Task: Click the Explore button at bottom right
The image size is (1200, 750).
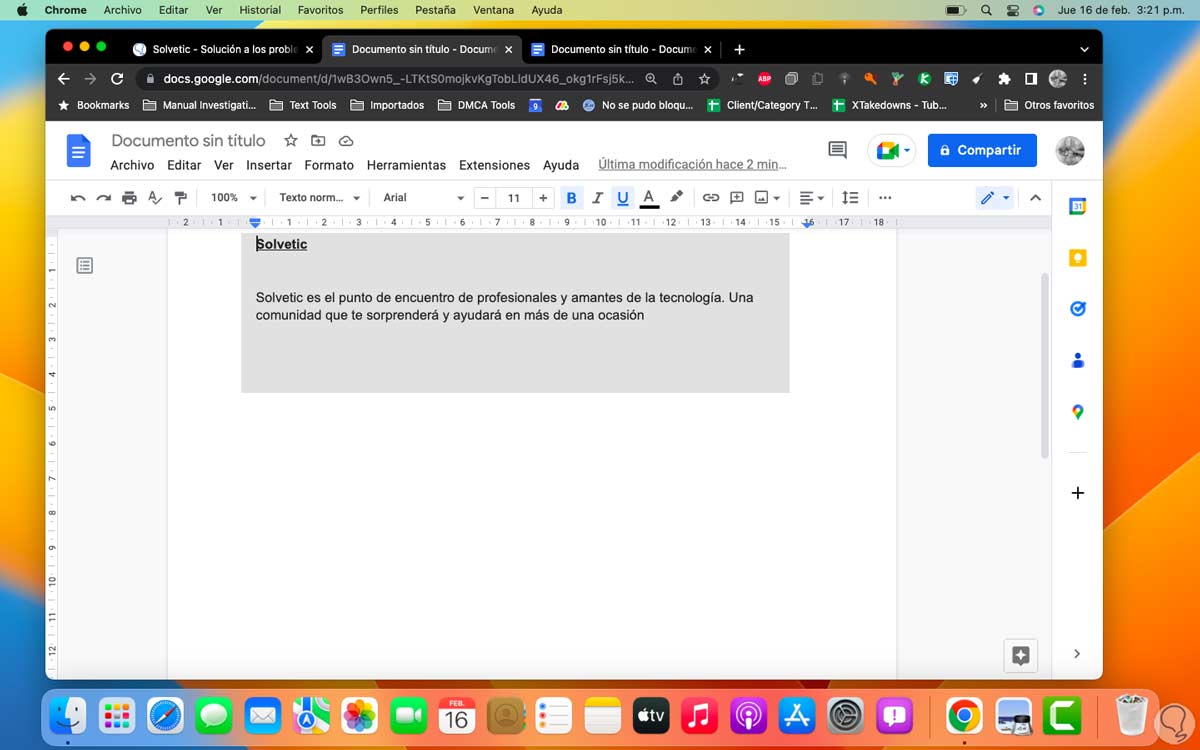Action: (1021, 656)
